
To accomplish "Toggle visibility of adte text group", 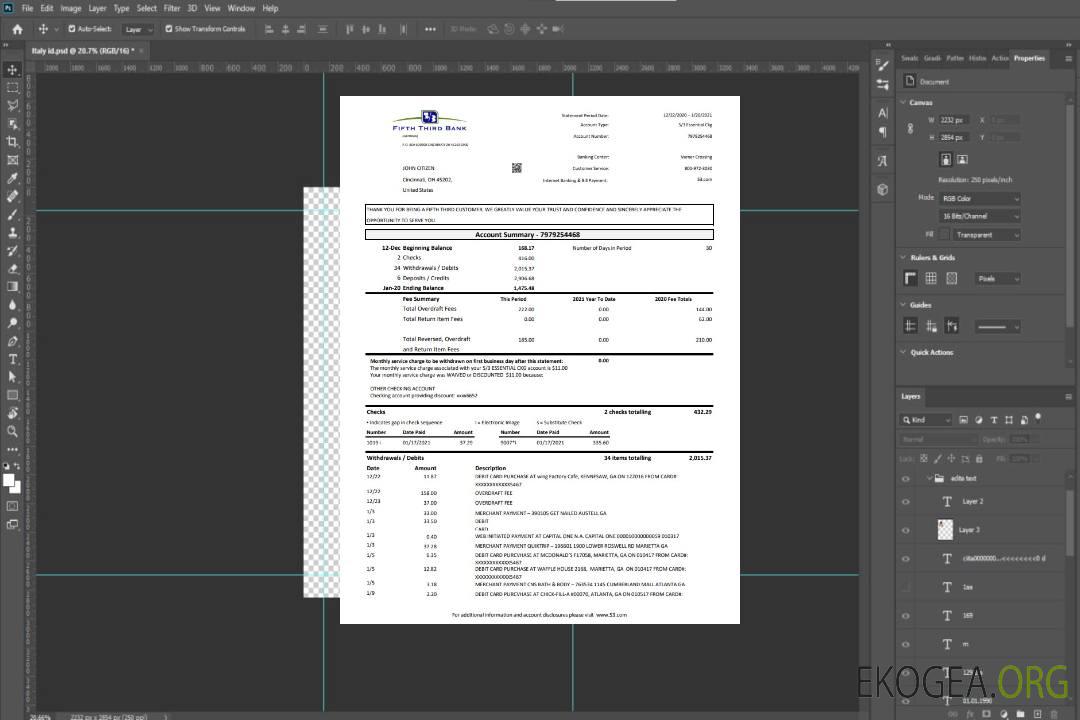I will (x=906, y=479).
